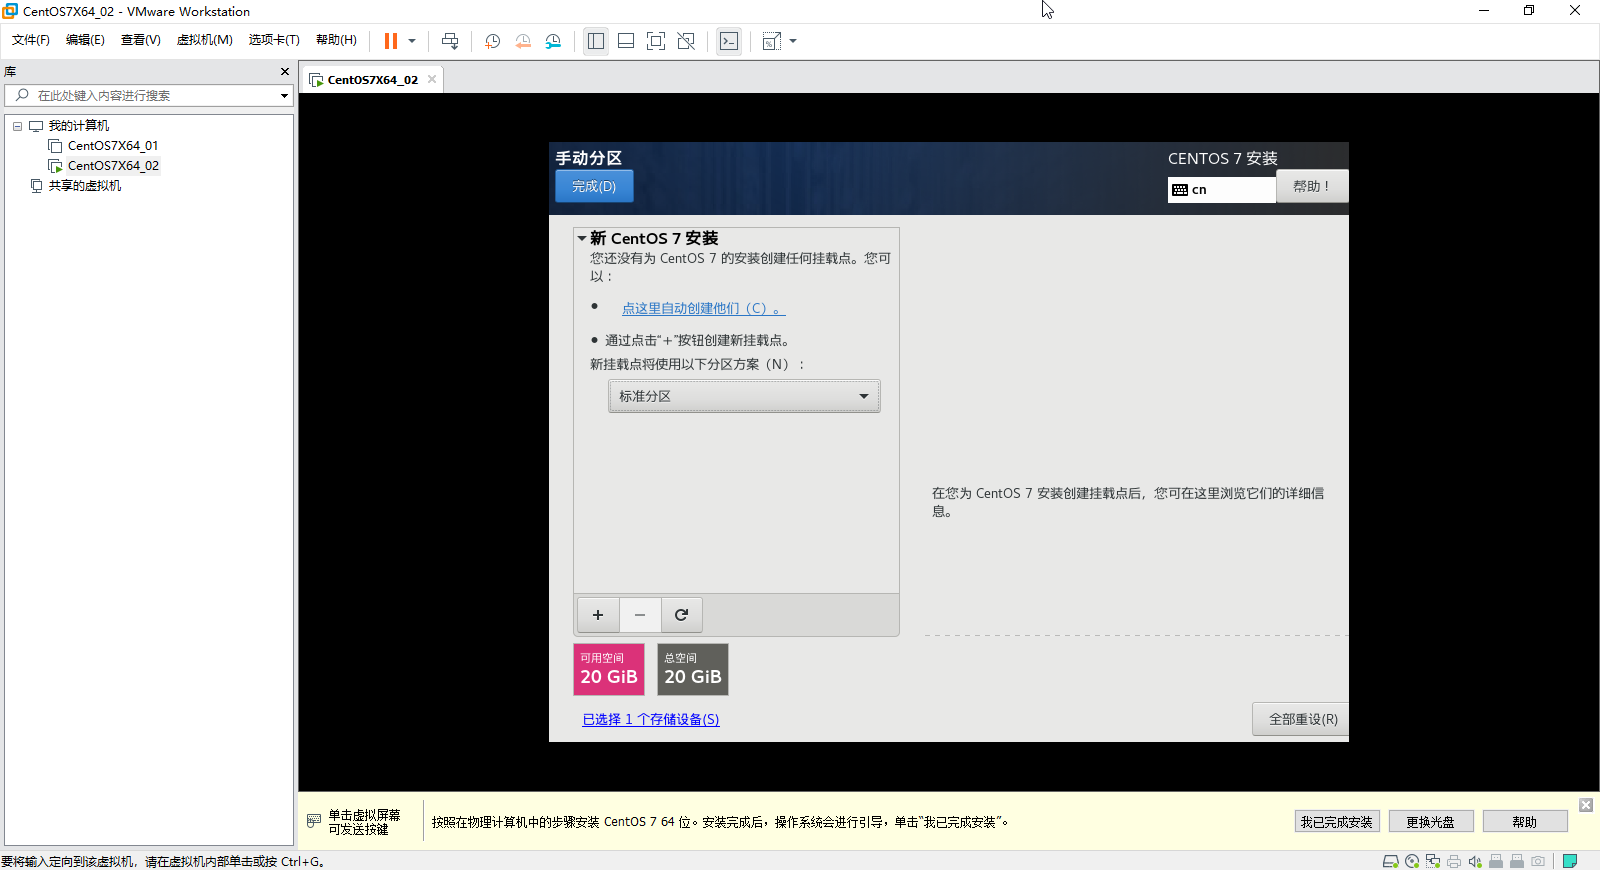Click the network adapter status bar icon
Viewport: 1600px width, 870px height.
point(1433,861)
